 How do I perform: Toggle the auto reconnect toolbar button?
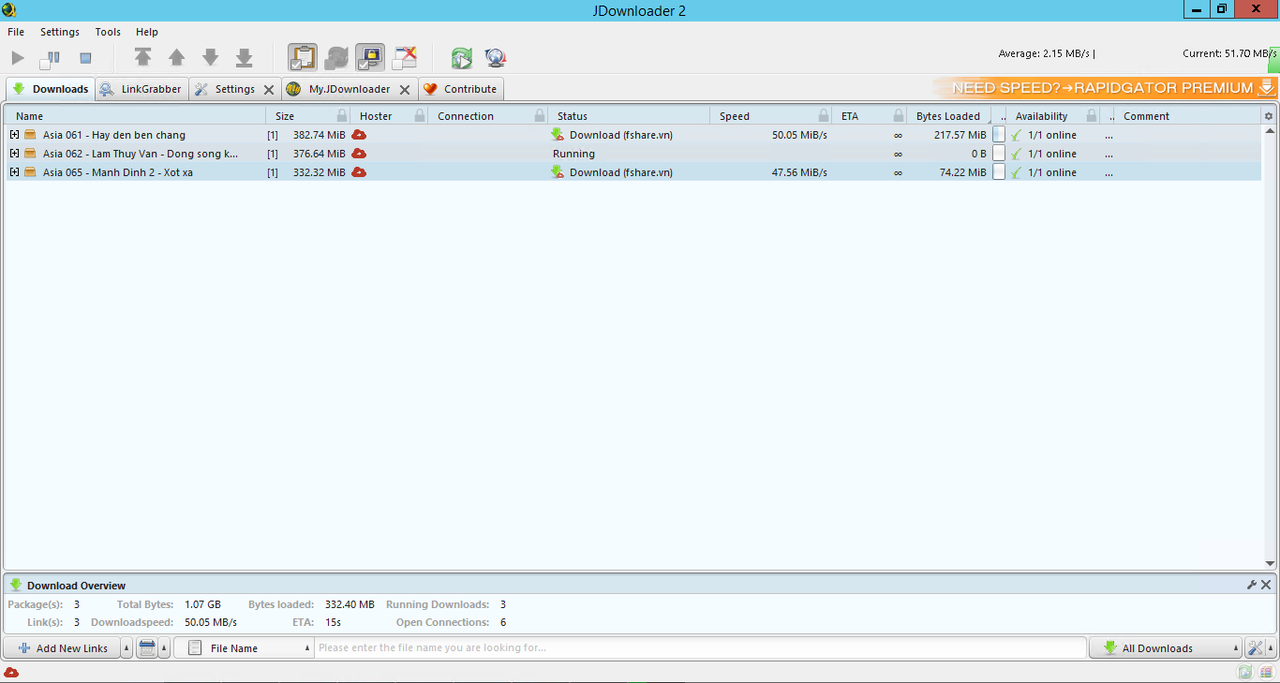coord(337,57)
